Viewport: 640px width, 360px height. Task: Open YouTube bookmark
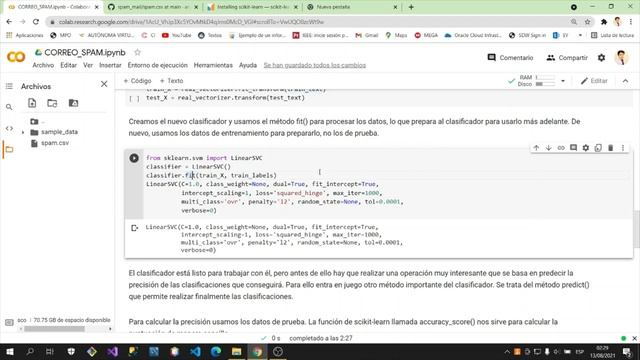(176, 36)
